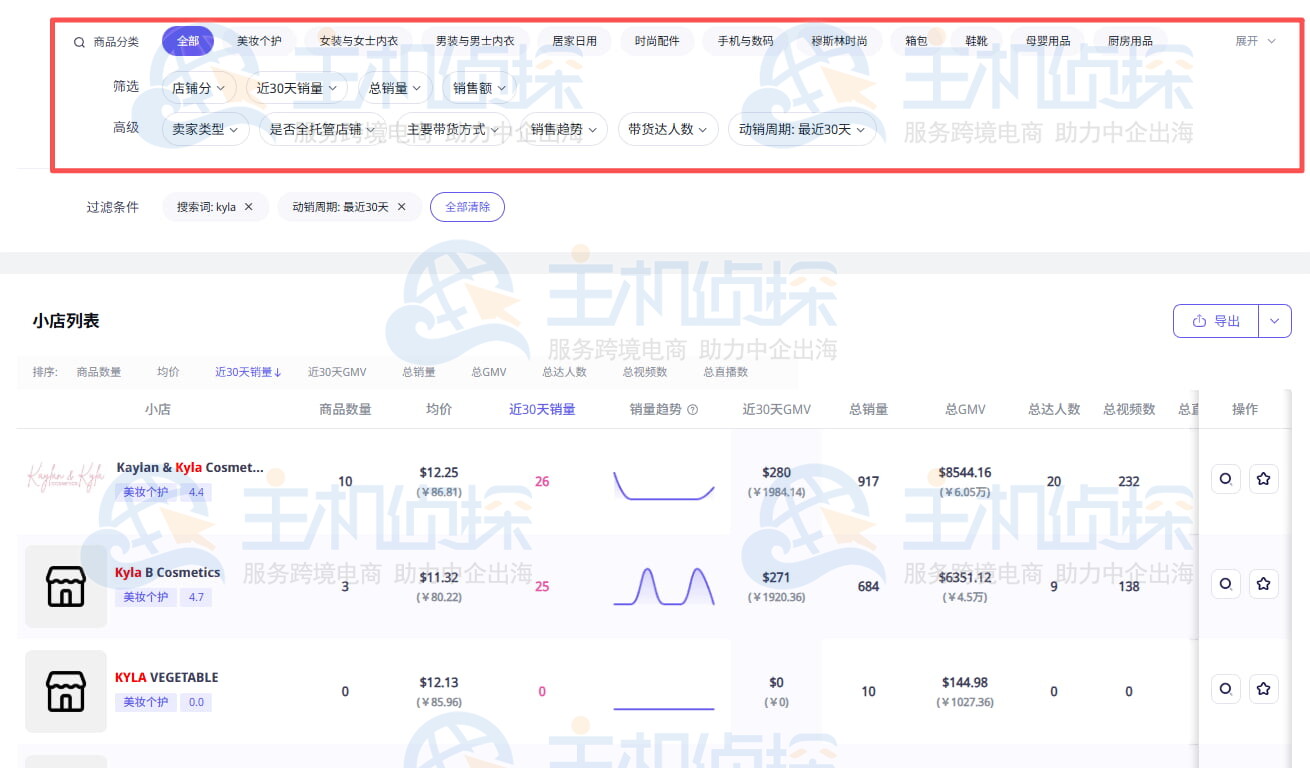
Task: Click the search magnifier beside 商品类分
Action: point(78,42)
